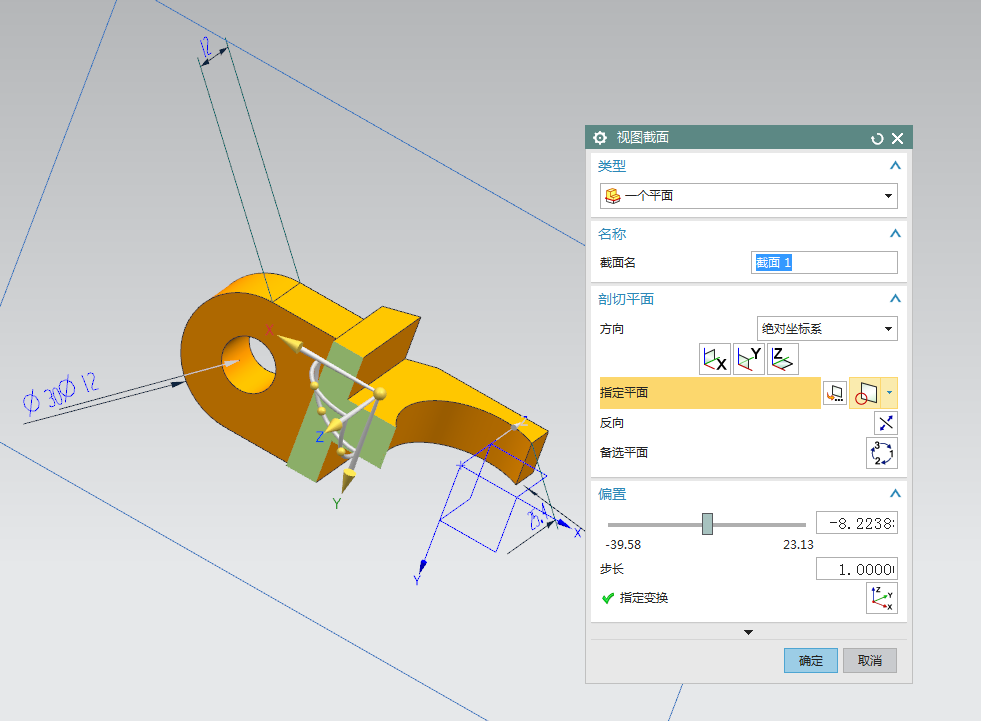The height and width of the screenshot is (721, 981).
Task: Reset the 视图截面 dialog
Action: click(877, 139)
